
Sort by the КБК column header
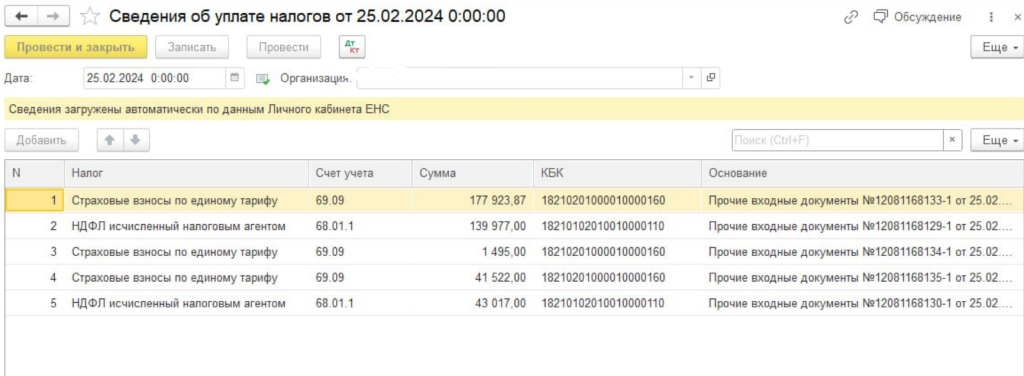point(617,174)
